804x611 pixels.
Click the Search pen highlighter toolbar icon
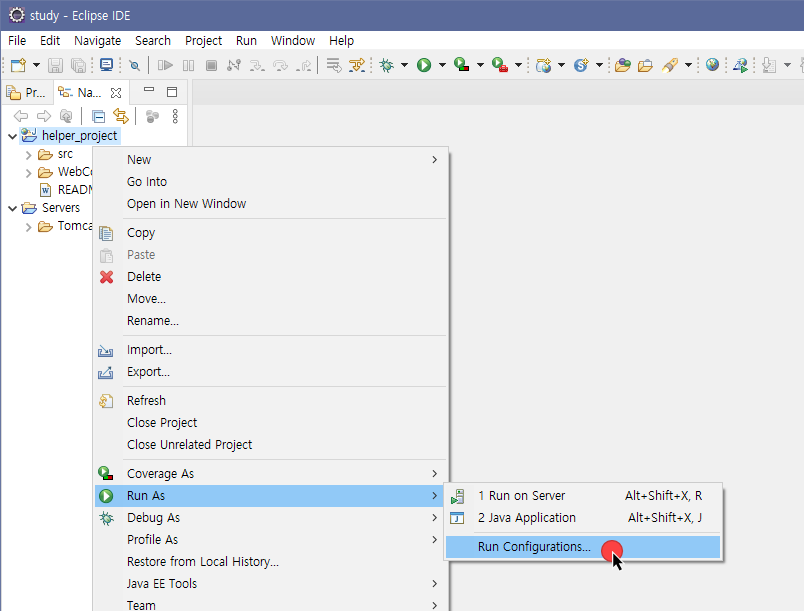pyautogui.click(x=670, y=65)
